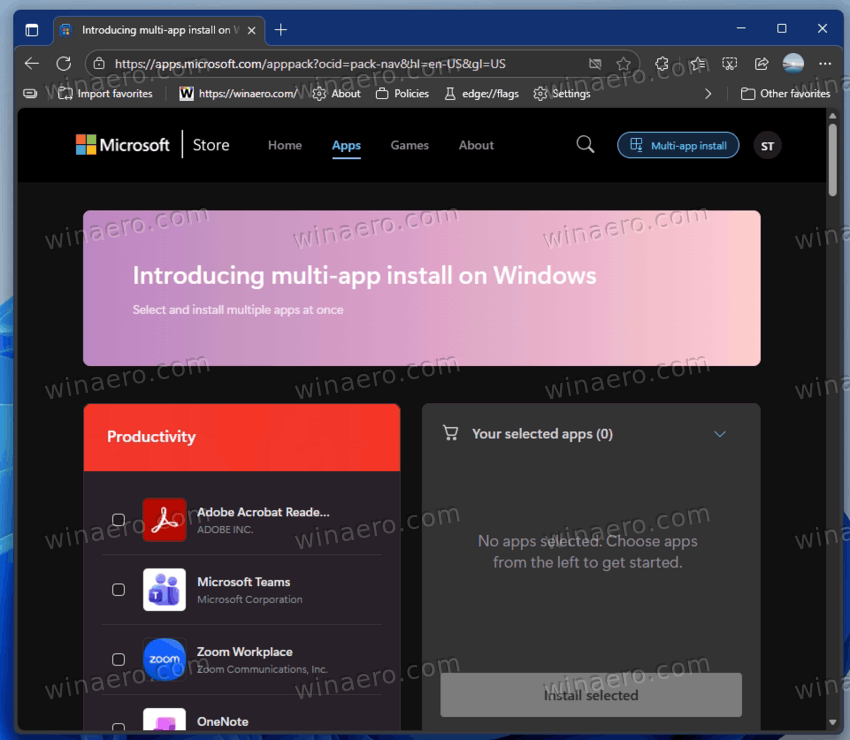Viewport: 850px width, 740px height.
Task: Switch to the Games tab
Action: coord(409,145)
